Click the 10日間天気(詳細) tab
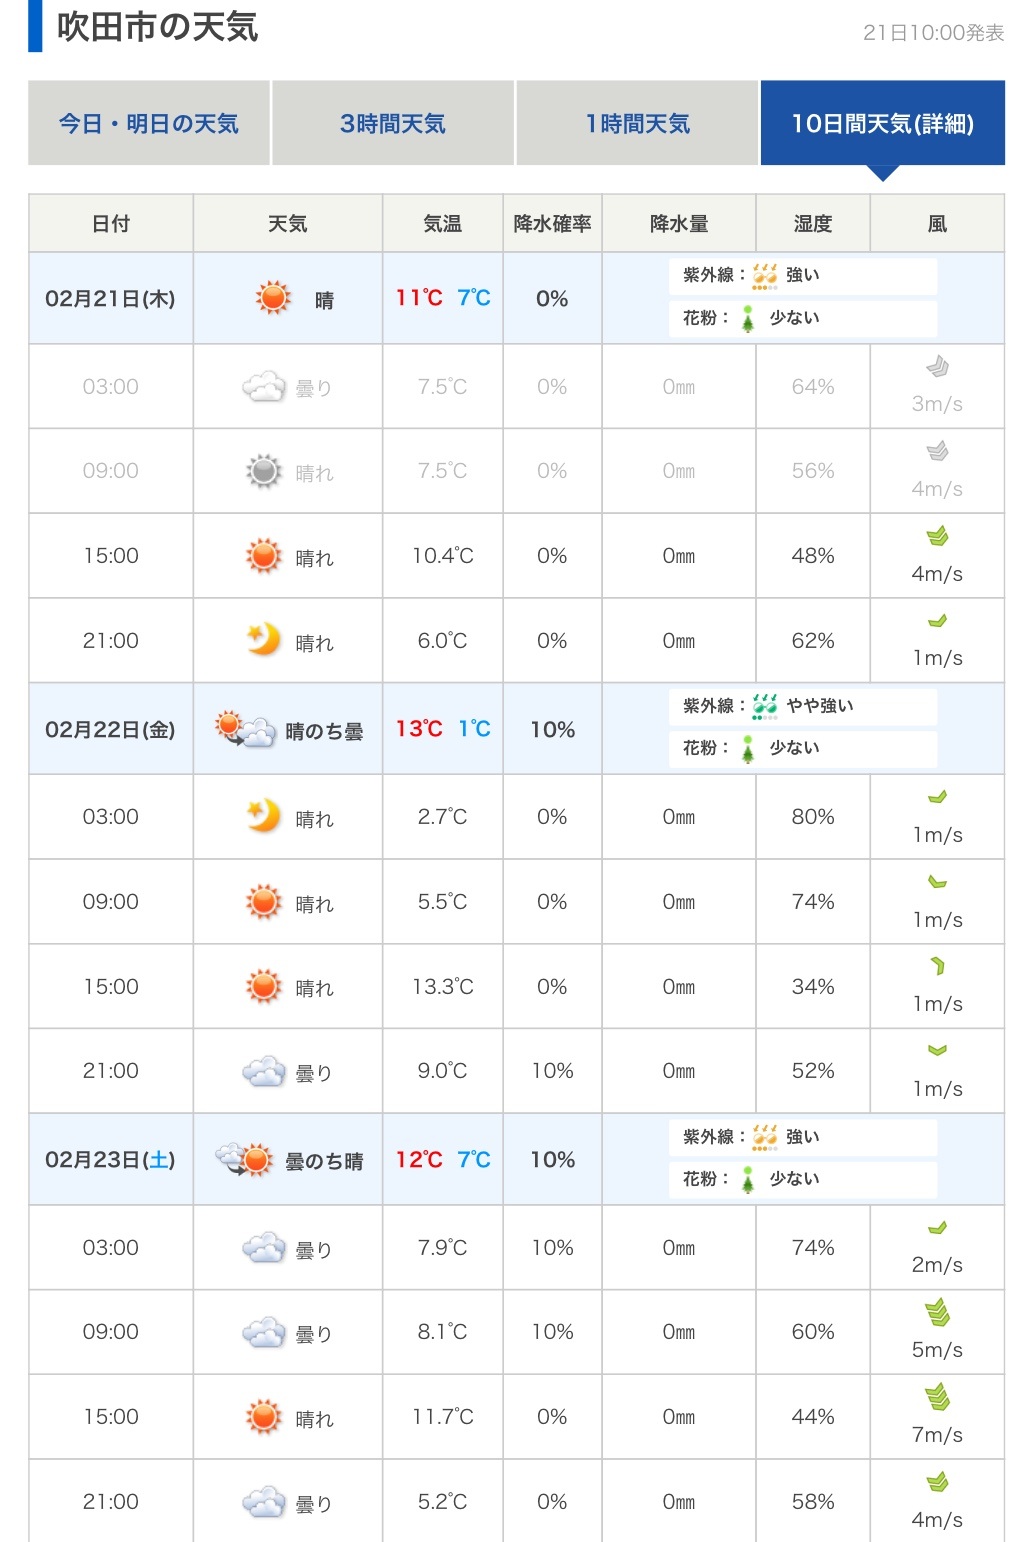The width and height of the screenshot is (1028, 1542). point(882,124)
